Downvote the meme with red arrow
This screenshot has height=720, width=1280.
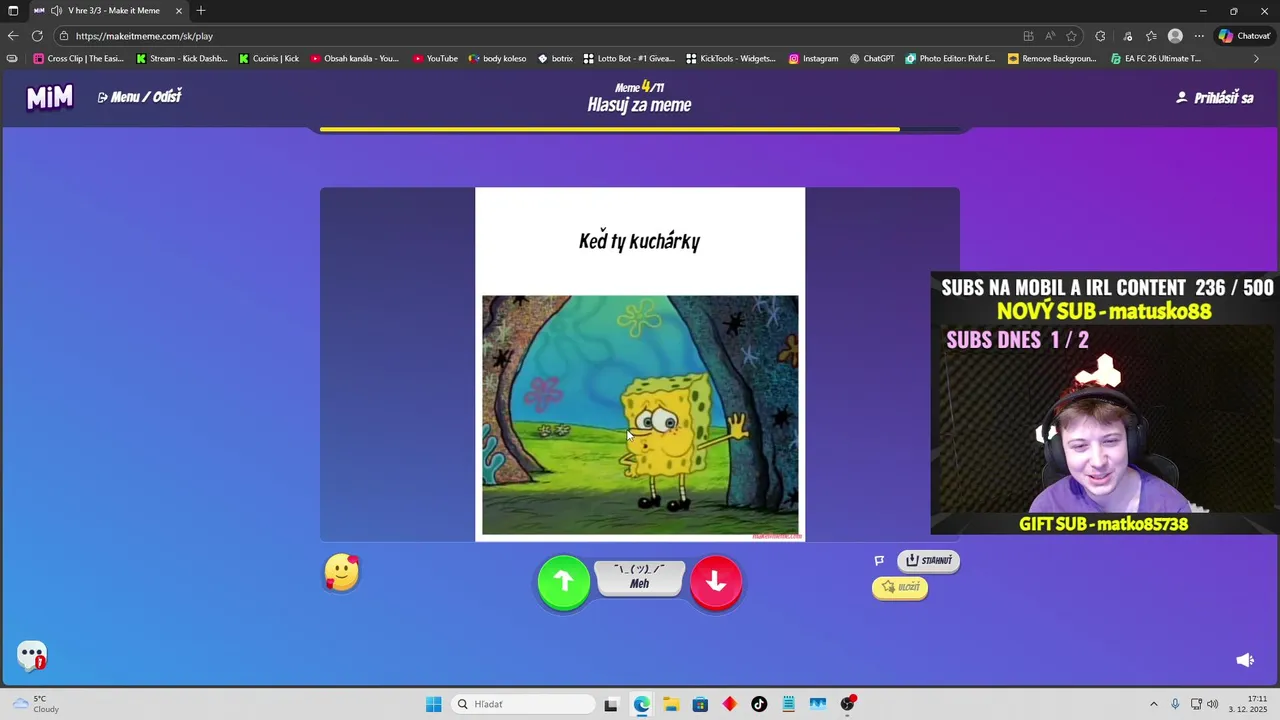716,582
